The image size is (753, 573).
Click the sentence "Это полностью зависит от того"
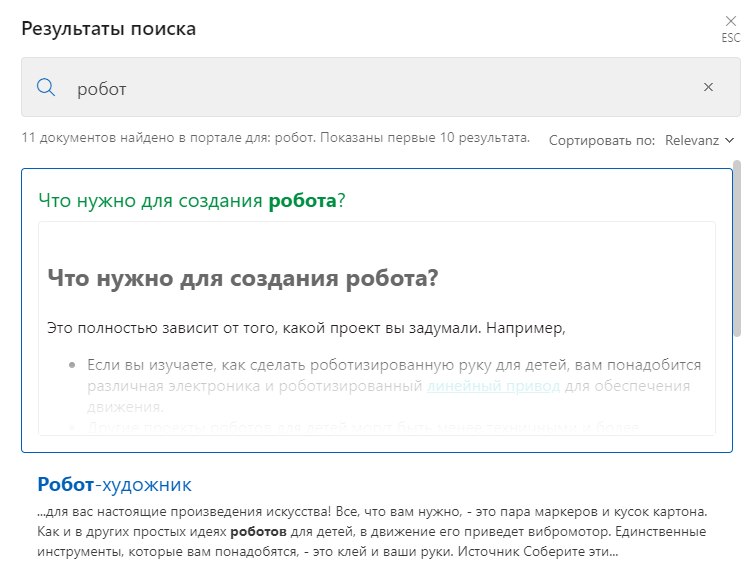(162, 328)
